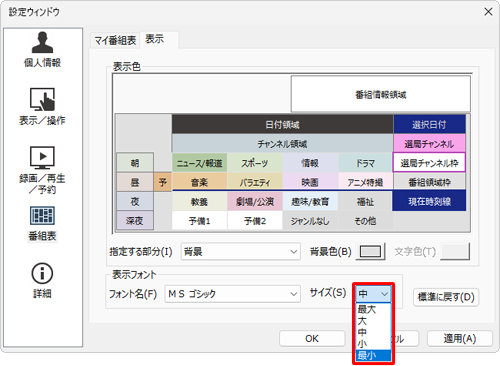The height and width of the screenshot is (366, 500).
Task: Select the 映画 genre cell
Action: tap(310, 182)
